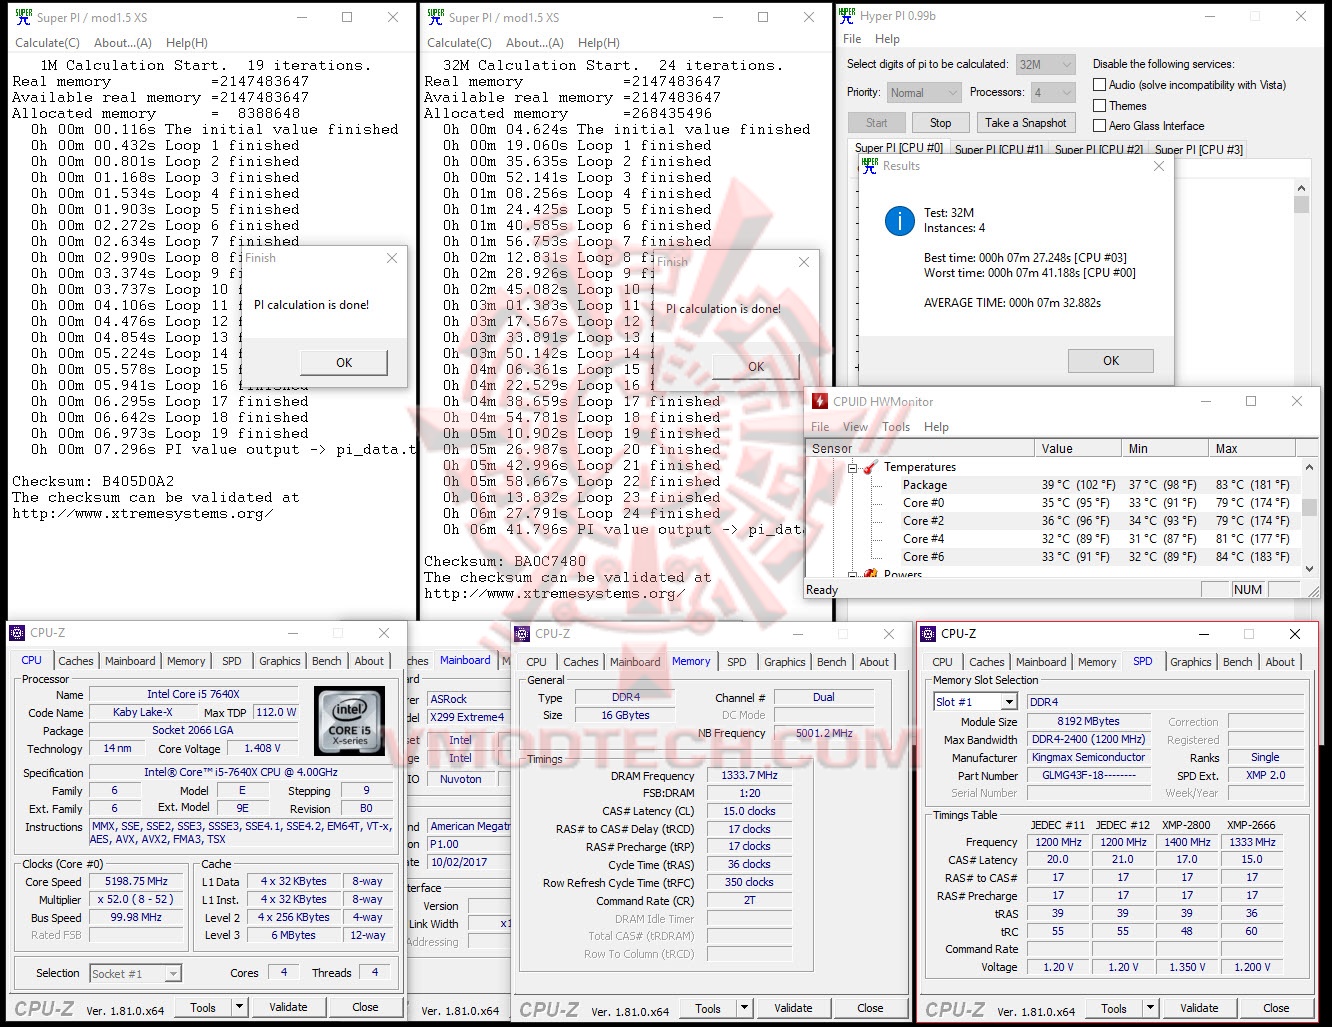Click the Checksum: B405D0A2 line
The image size is (1332, 1027).
[93, 481]
